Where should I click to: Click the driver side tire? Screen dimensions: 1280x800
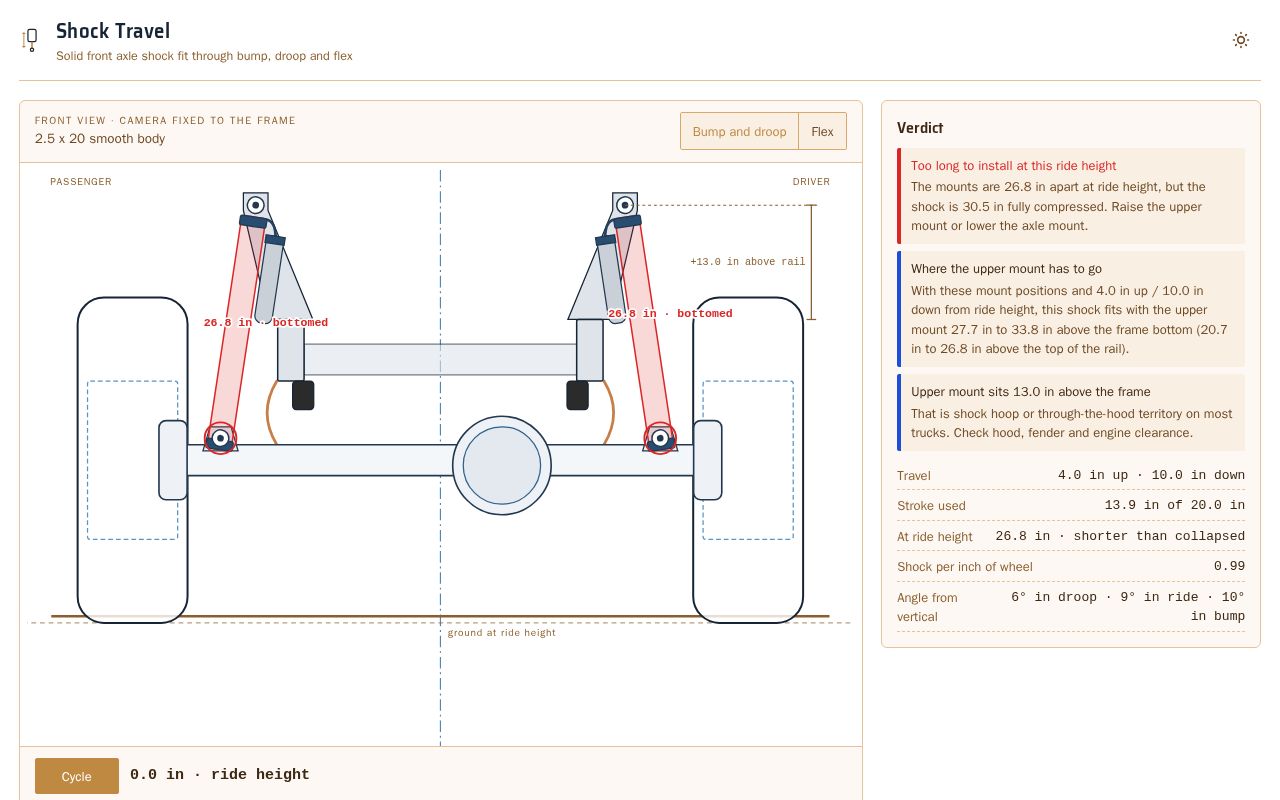coord(748,460)
